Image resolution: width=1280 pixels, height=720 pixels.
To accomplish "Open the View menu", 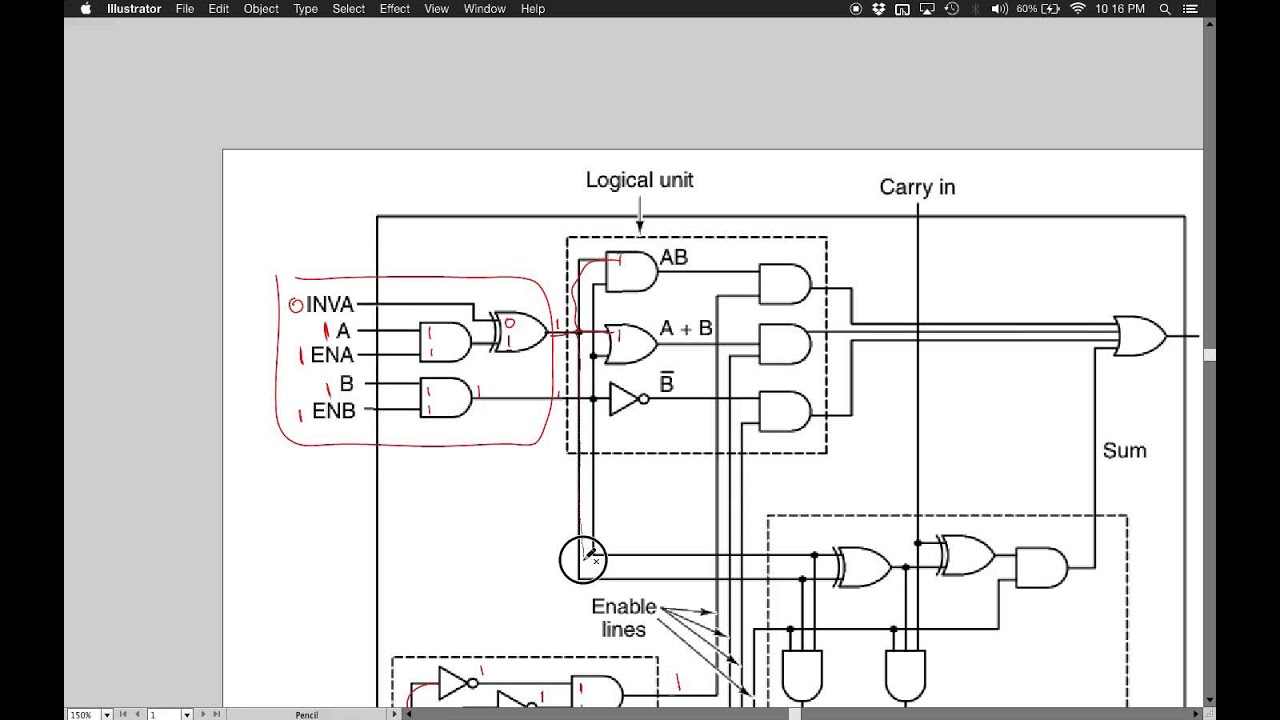I will [437, 9].
